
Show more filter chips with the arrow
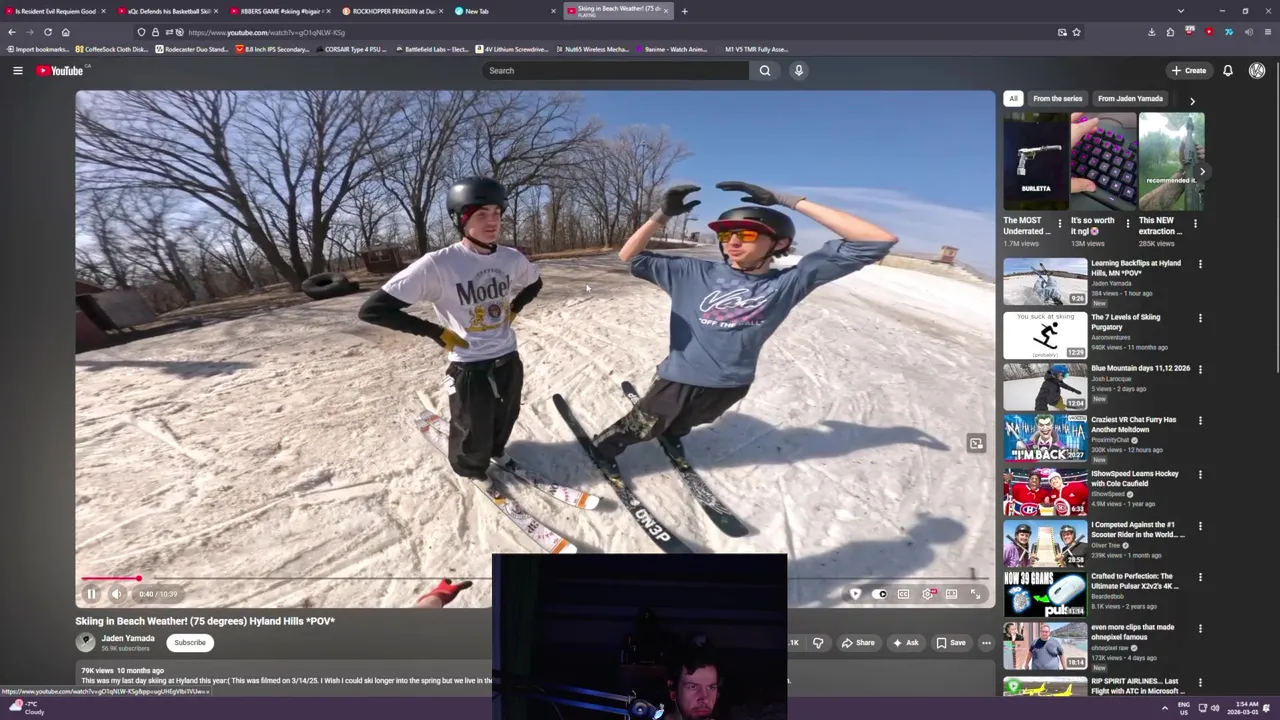pos(1192,100)
